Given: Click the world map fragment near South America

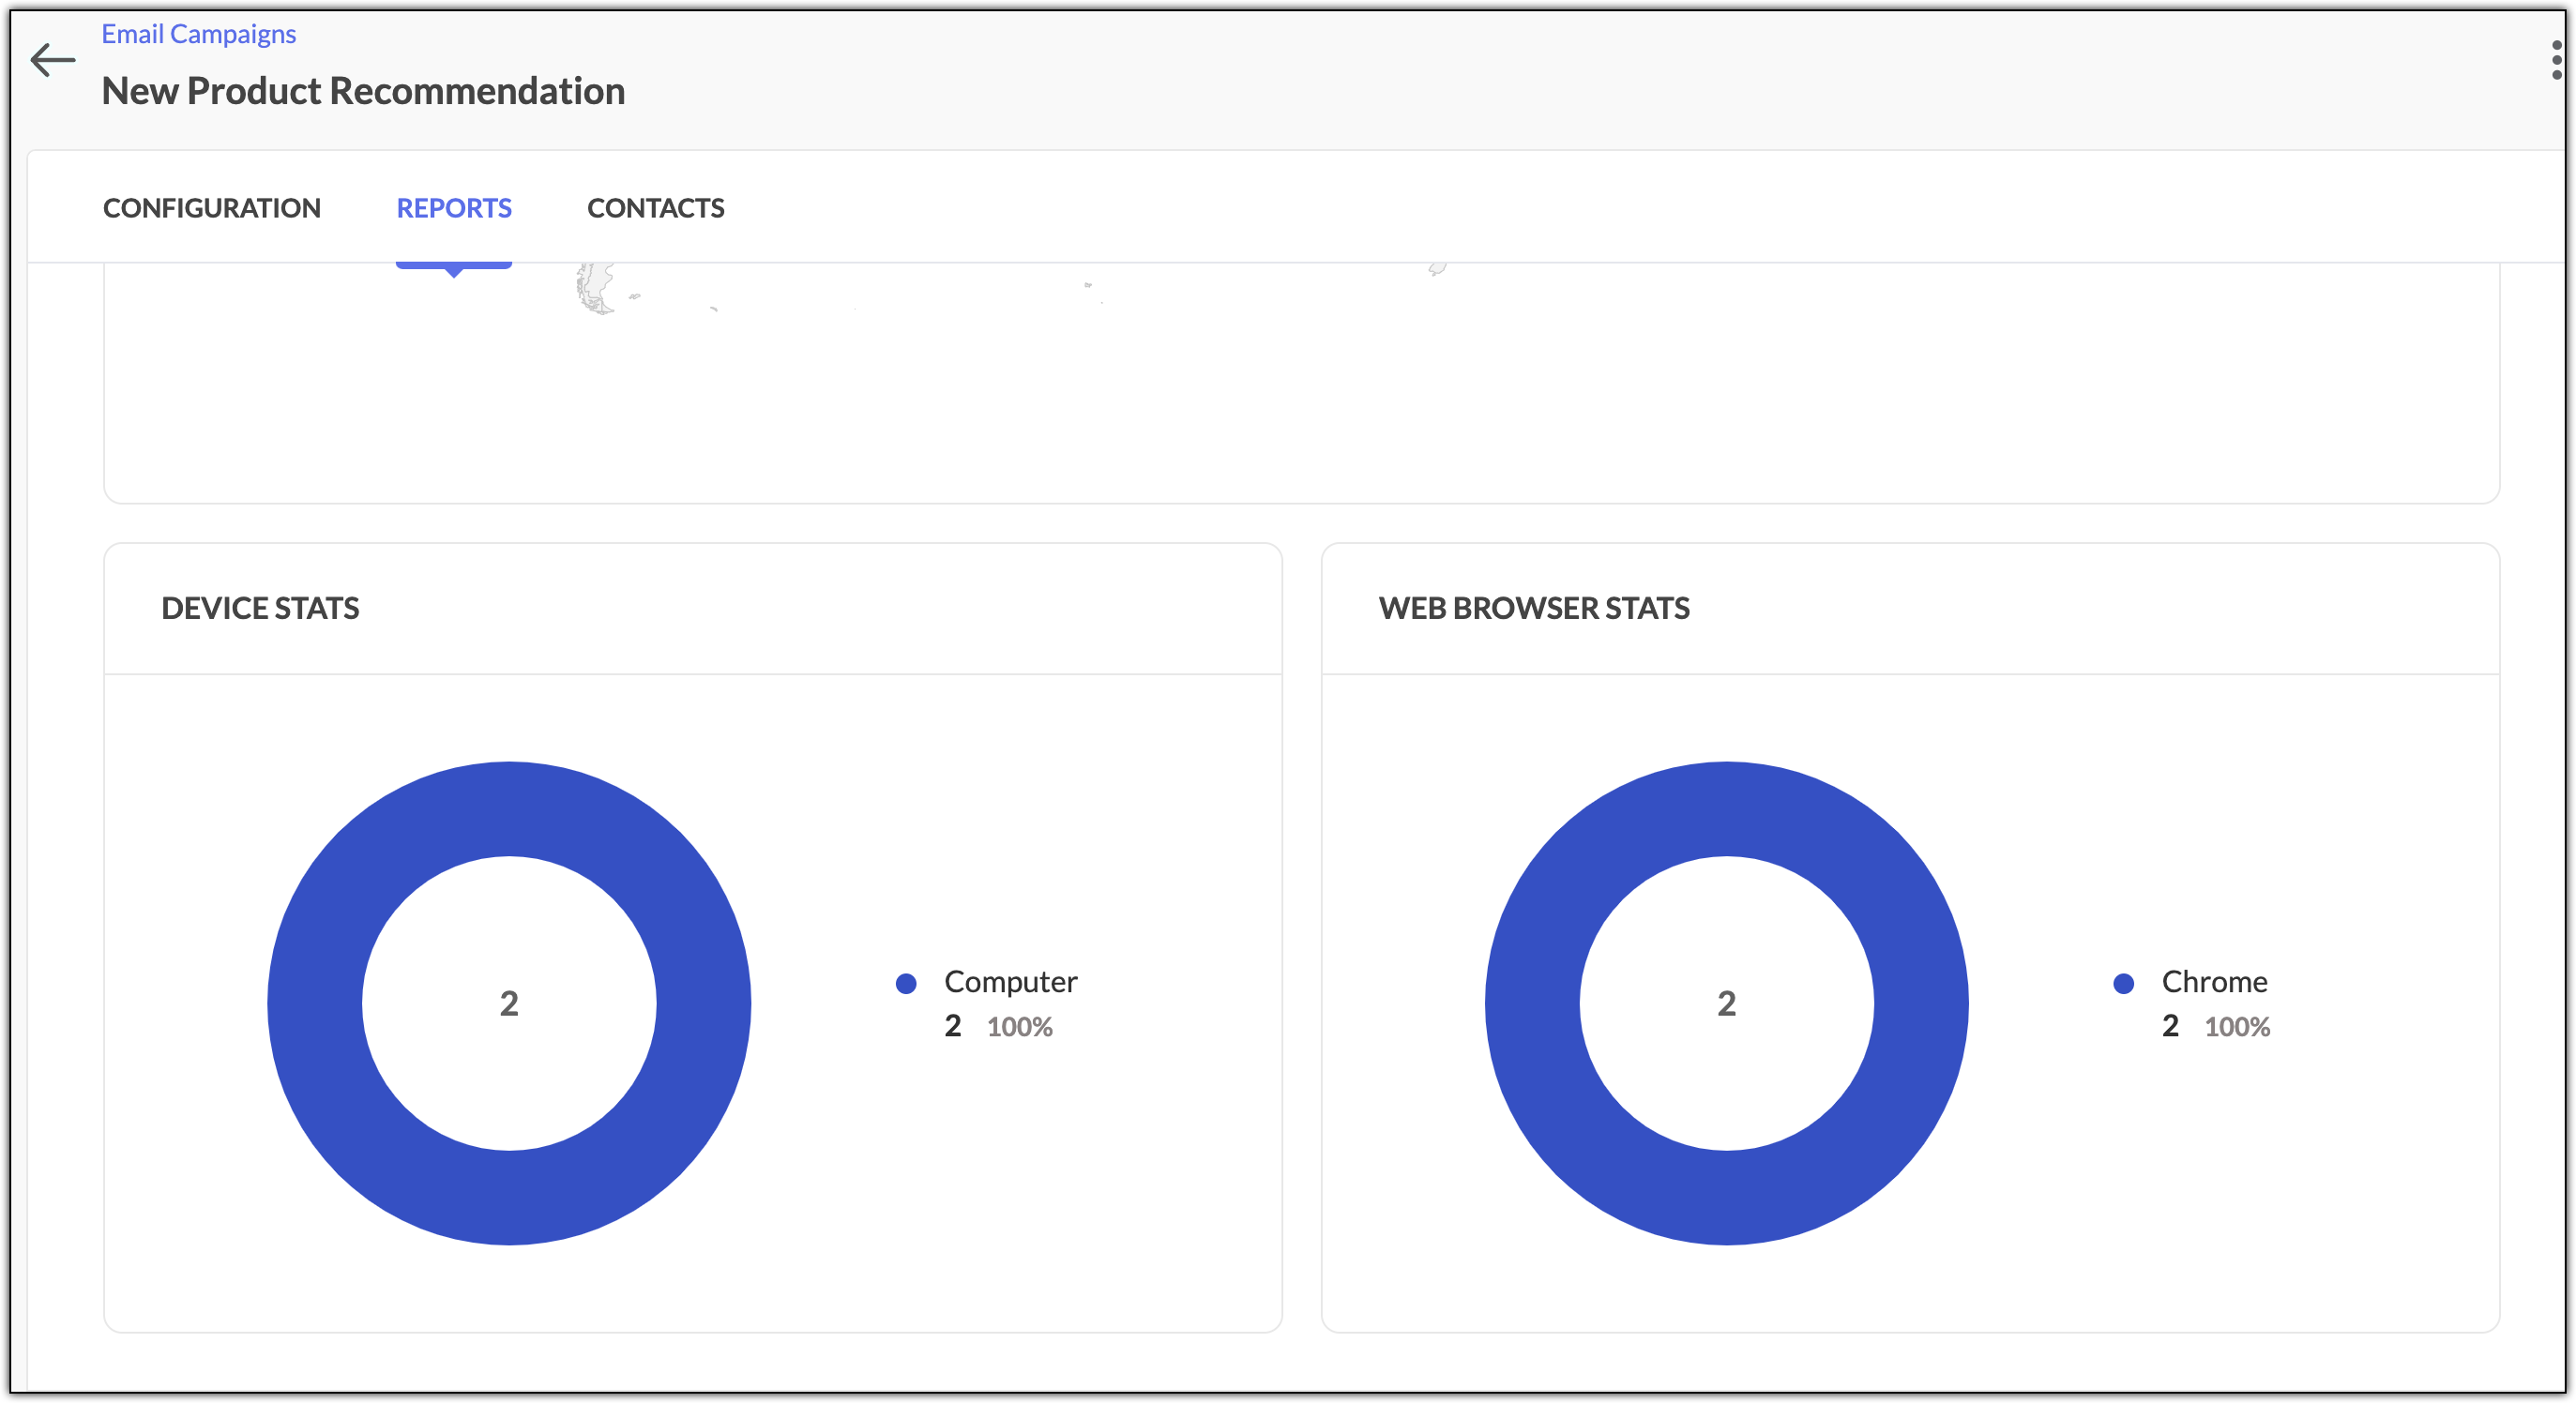Looking at the screenshot, I should click(x=596, y=289).
